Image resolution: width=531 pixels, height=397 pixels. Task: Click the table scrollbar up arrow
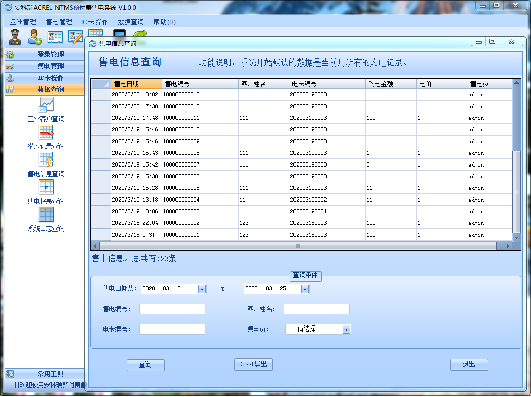click(x=516, y=83)
